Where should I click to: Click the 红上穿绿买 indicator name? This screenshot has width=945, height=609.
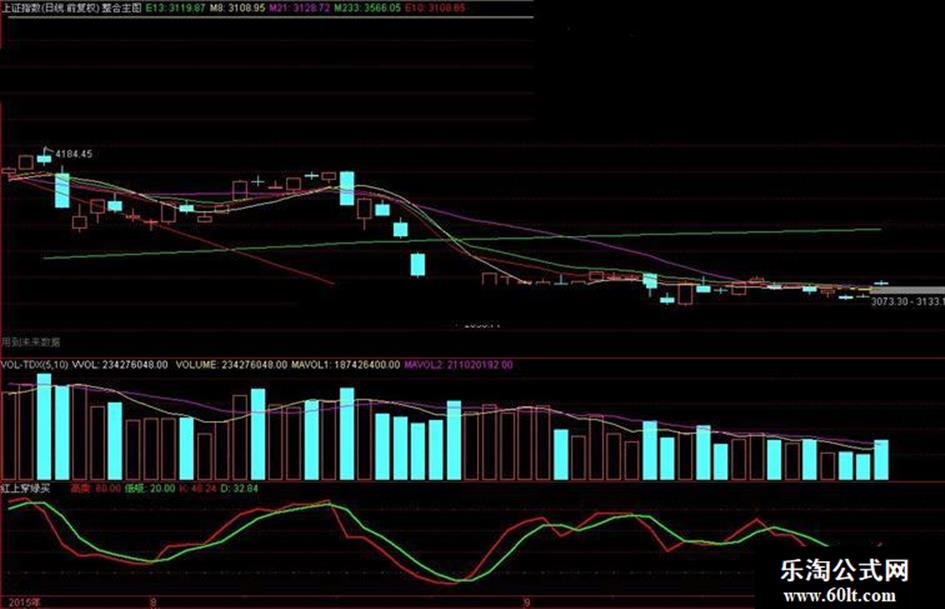25,488
